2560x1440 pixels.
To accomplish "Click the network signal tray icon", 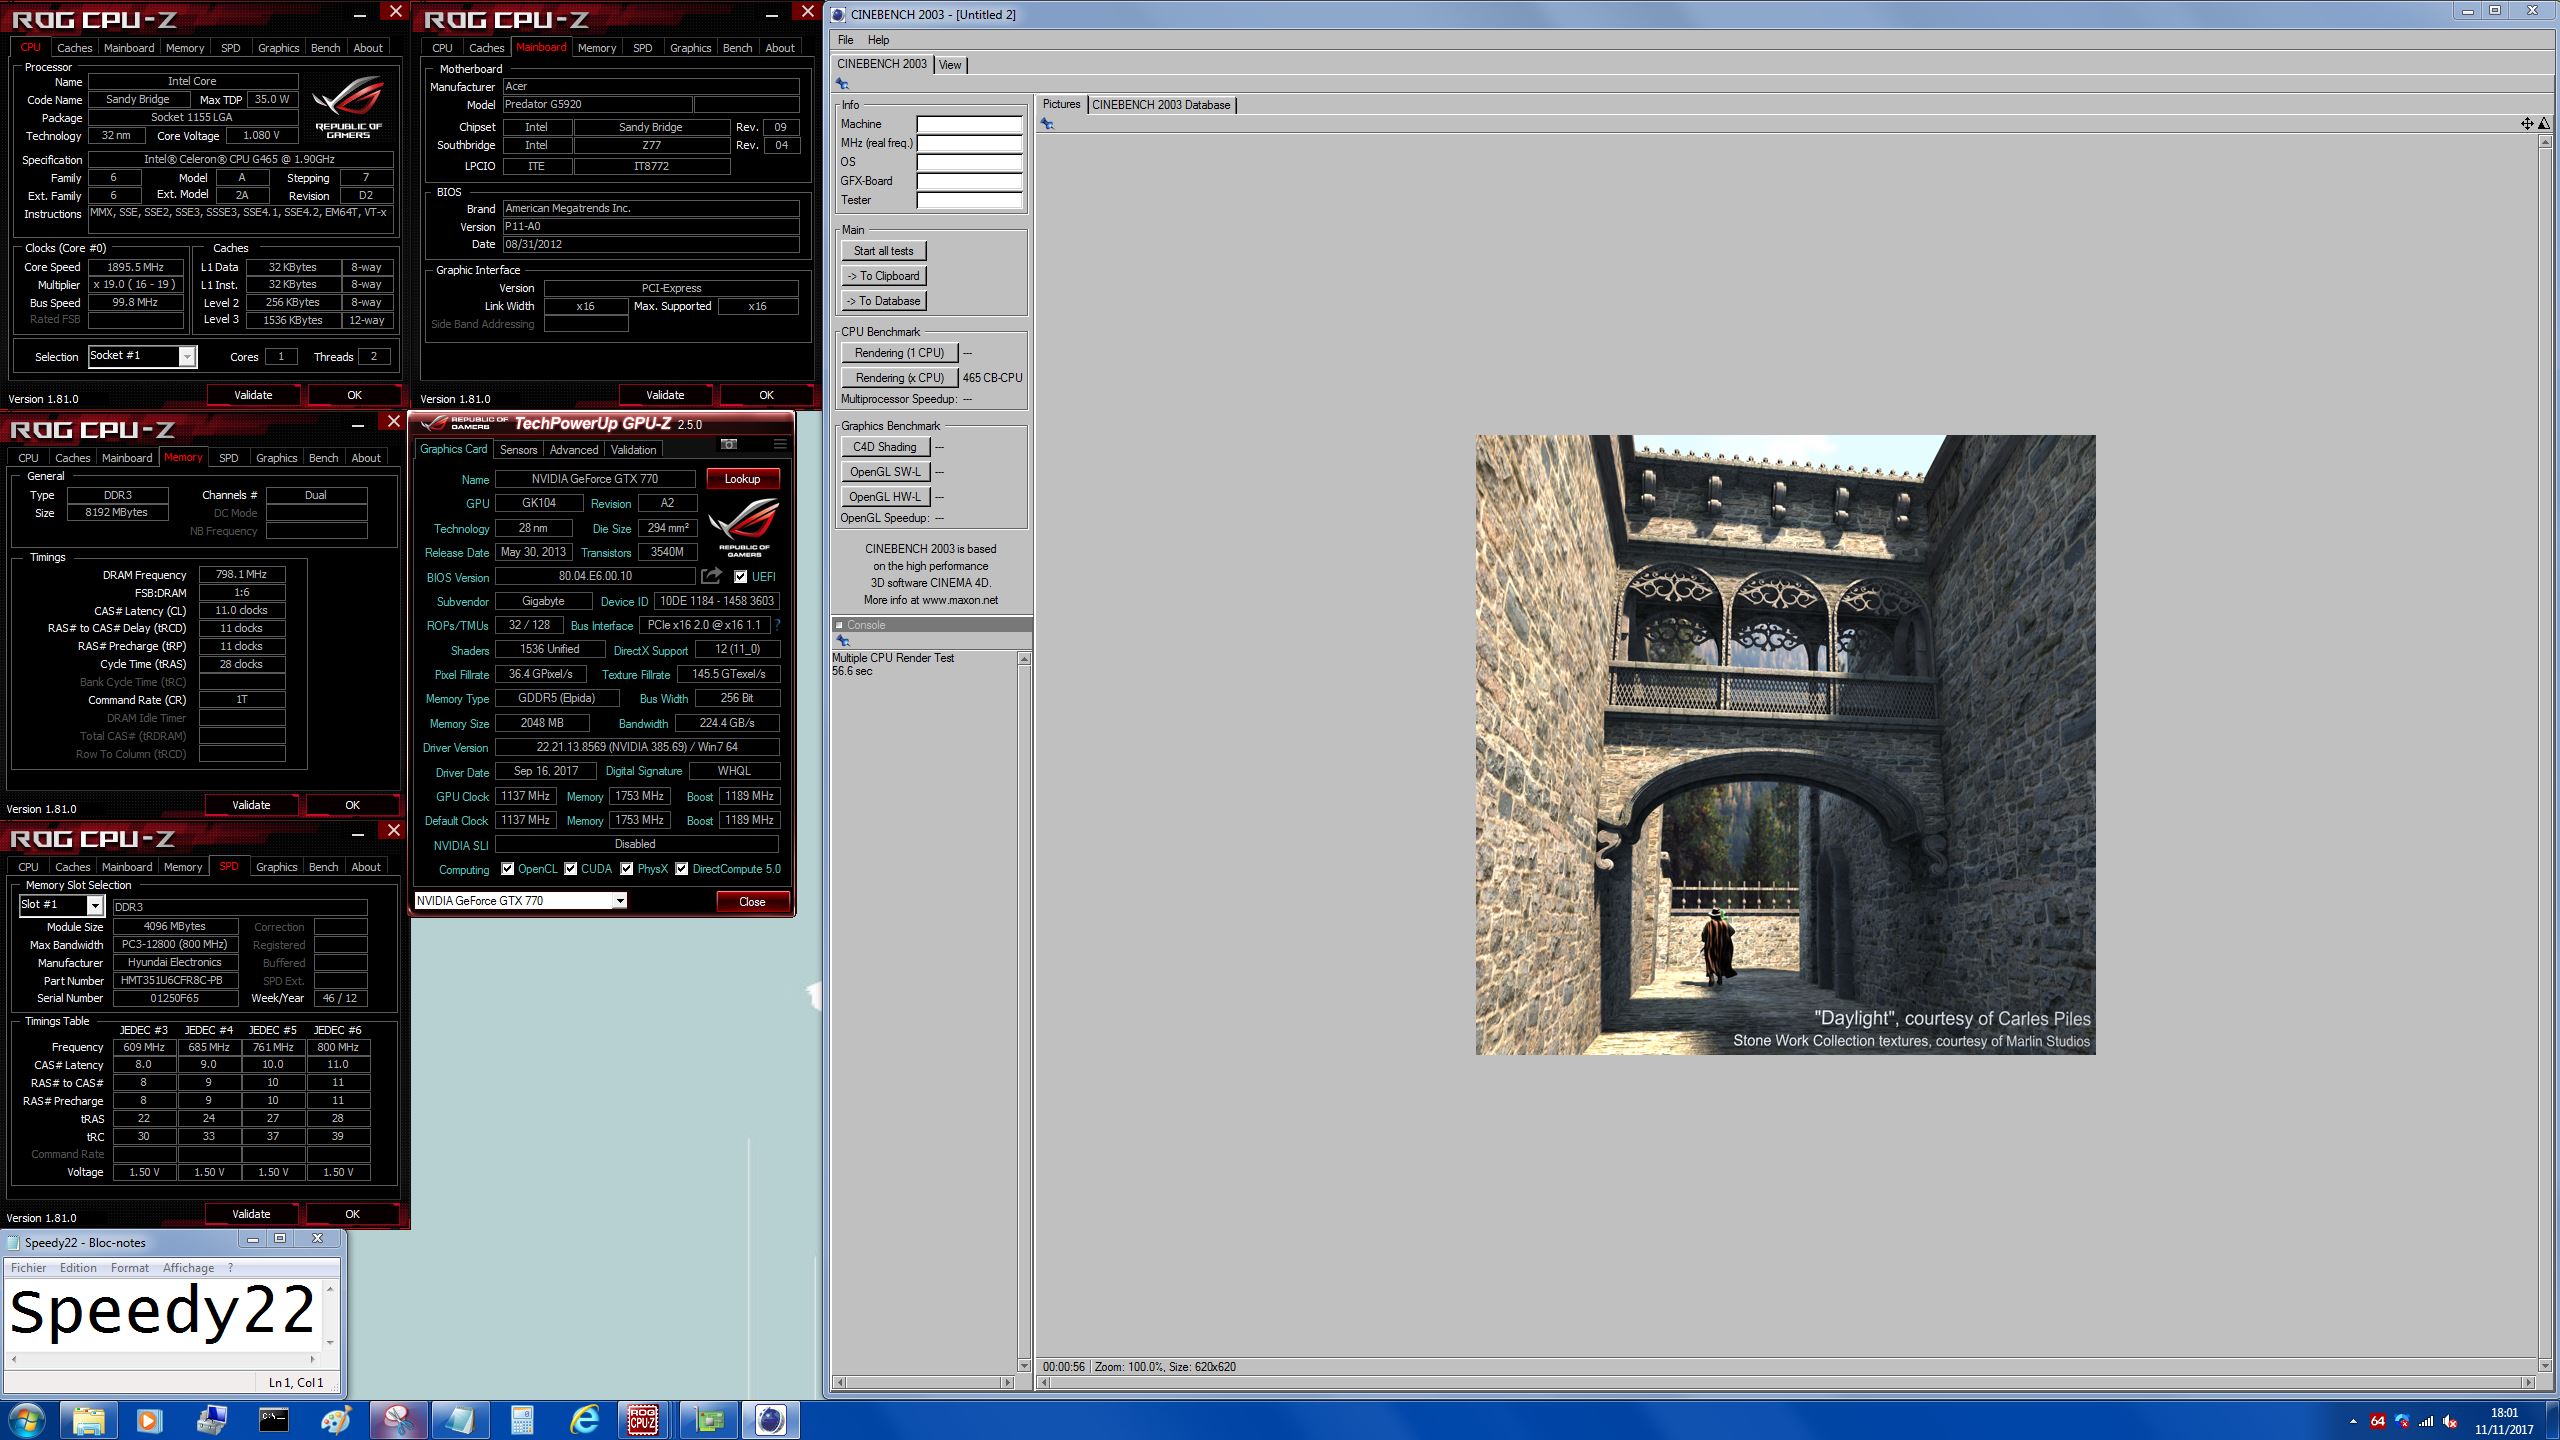I will 2427,1421.
